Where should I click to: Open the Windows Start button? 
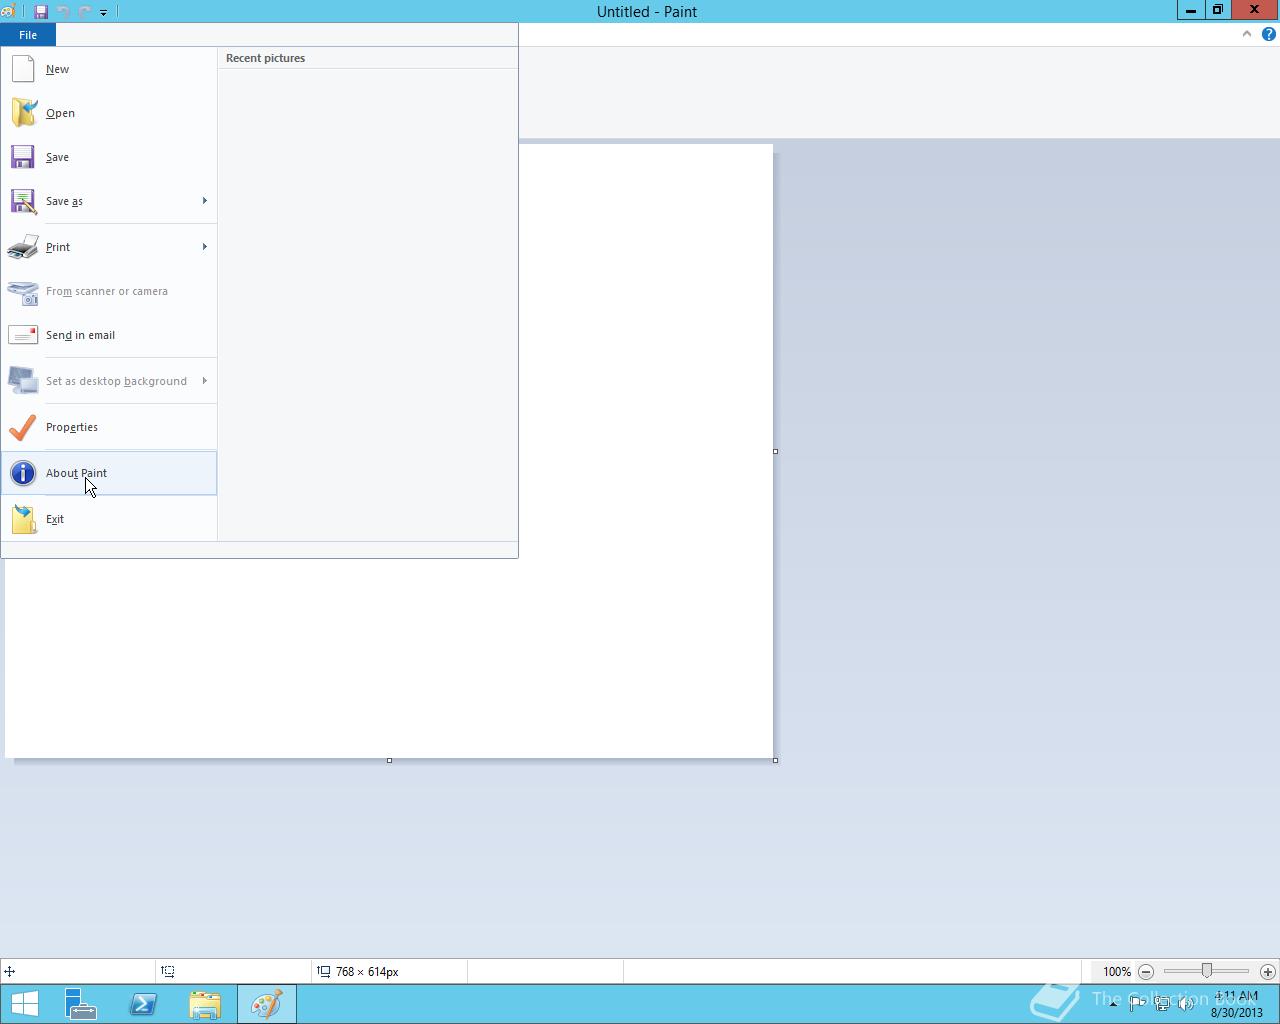pos(24,1004)
